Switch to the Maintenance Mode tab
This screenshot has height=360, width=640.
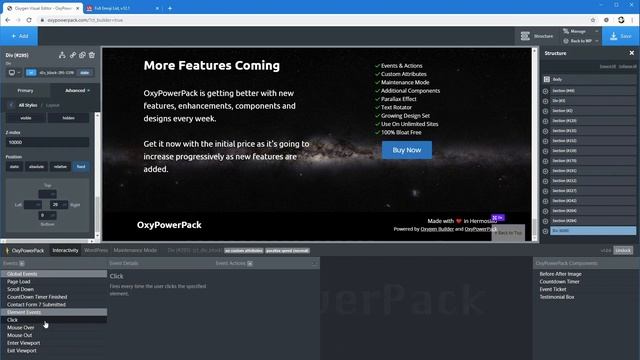tap(135, 251)
